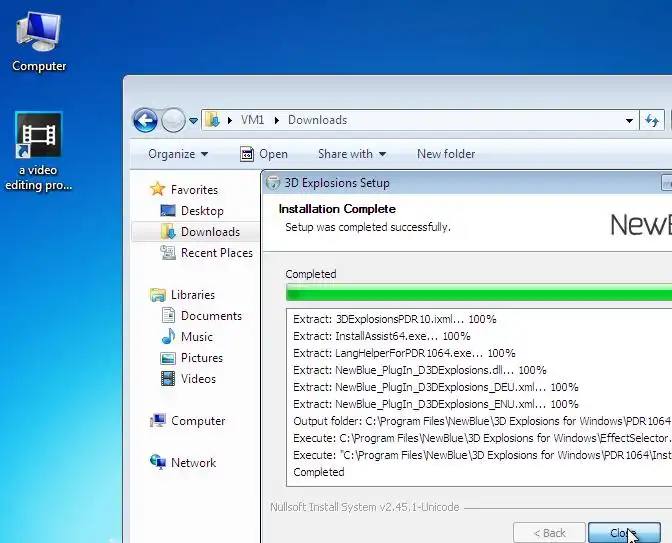Create a New folder
The width and height of the screenshot is (672, 543).
tap(446, 154)
